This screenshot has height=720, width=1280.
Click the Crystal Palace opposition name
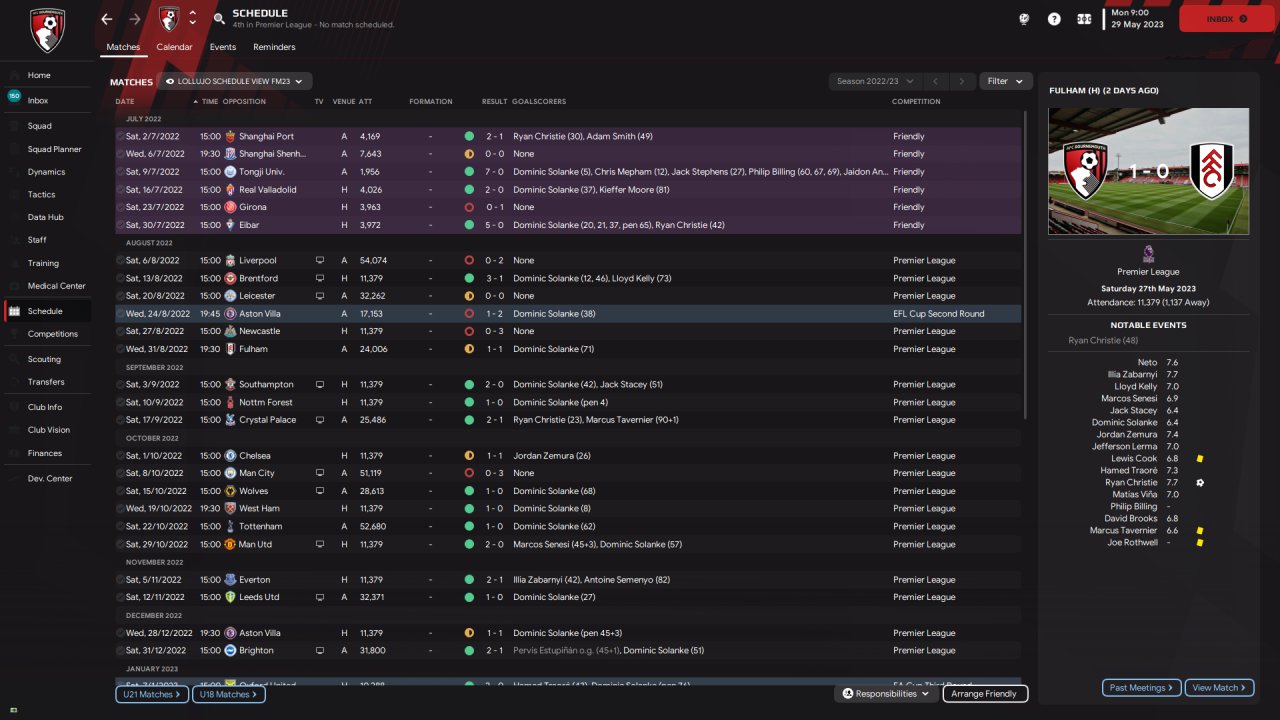[x=267, y=420]
